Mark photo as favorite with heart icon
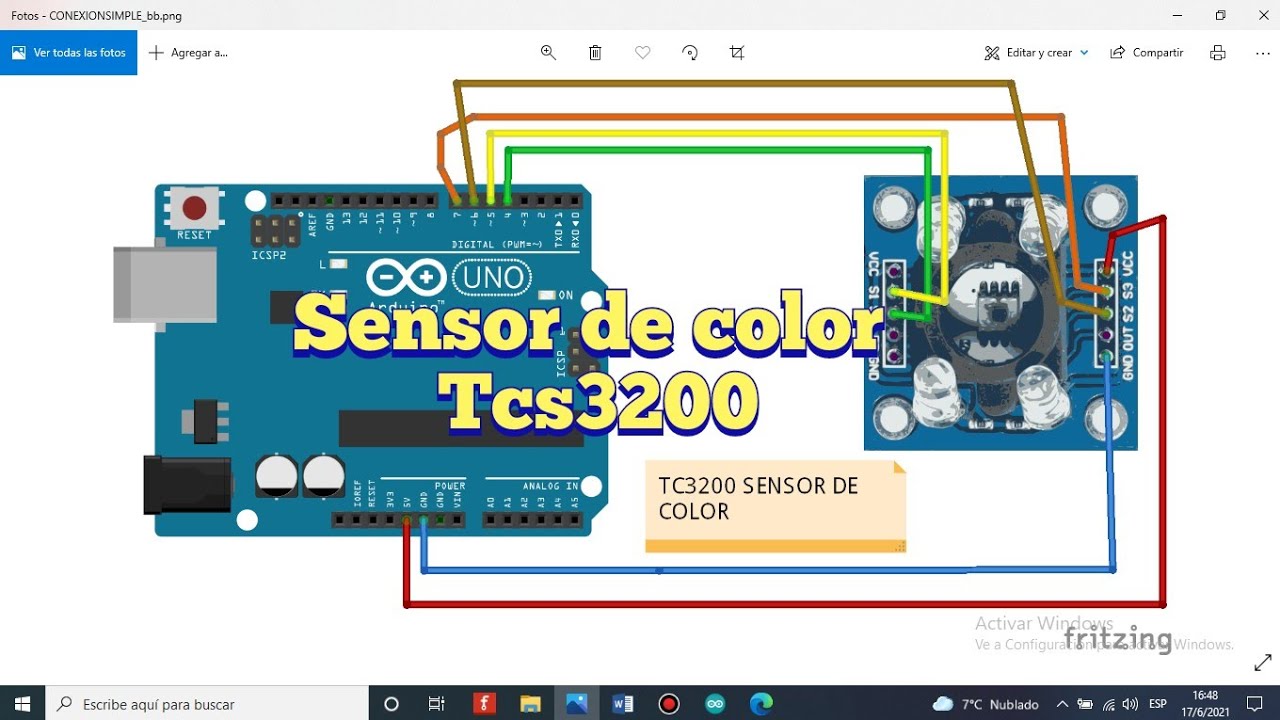The height and width of the screenshot is (720, 1280). click(x=643, y=53)
